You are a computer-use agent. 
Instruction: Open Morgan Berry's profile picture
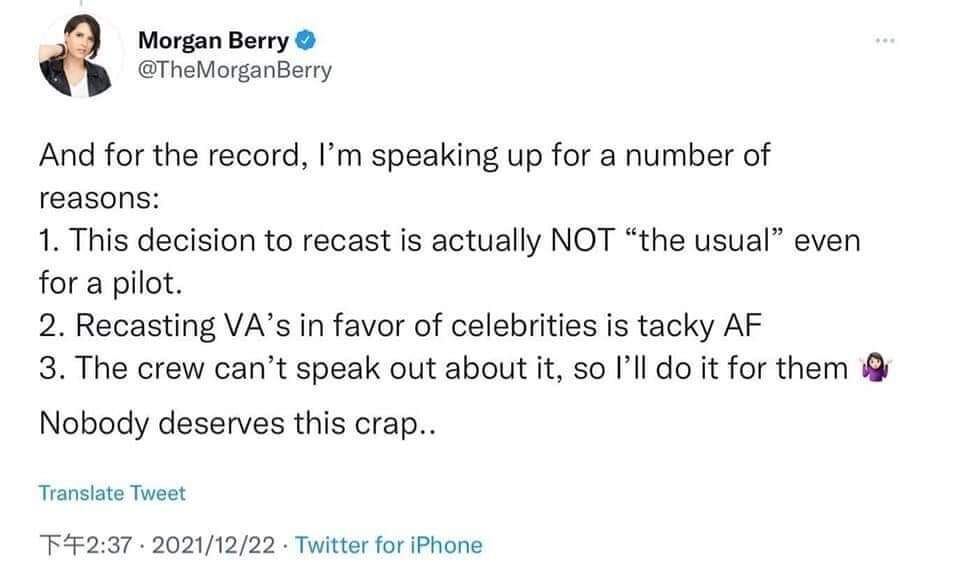coord(76,56)
